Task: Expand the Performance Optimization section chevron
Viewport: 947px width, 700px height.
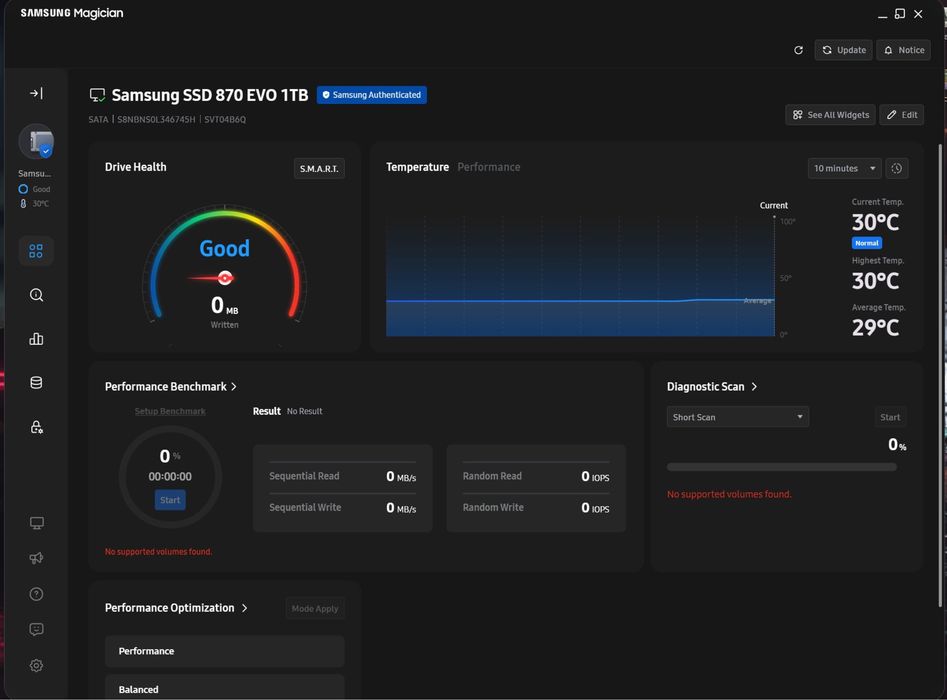Action: 244,608
